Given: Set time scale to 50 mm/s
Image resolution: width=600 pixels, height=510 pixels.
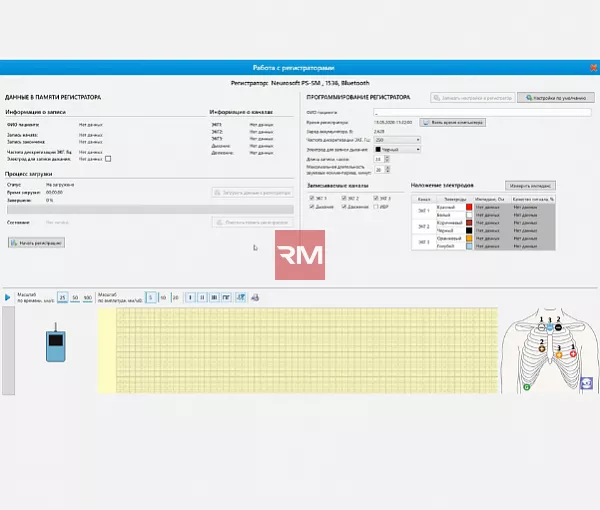Looking at the screenshot, I should pyautogui.click(x=75, y=297).
